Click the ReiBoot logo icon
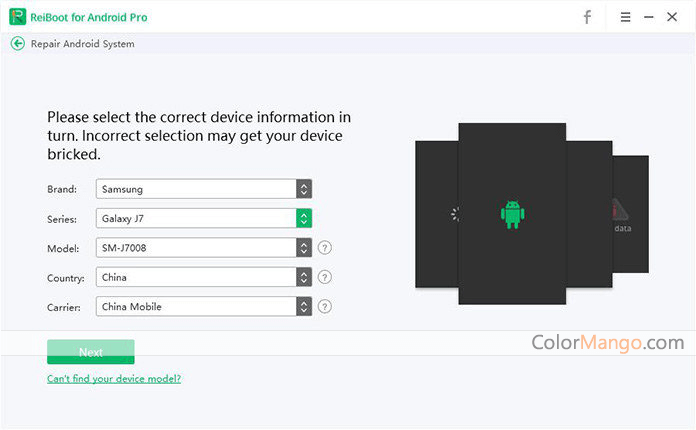Image resolution: width=696 pixels, height=430 pixels. (x=18, y=17)
